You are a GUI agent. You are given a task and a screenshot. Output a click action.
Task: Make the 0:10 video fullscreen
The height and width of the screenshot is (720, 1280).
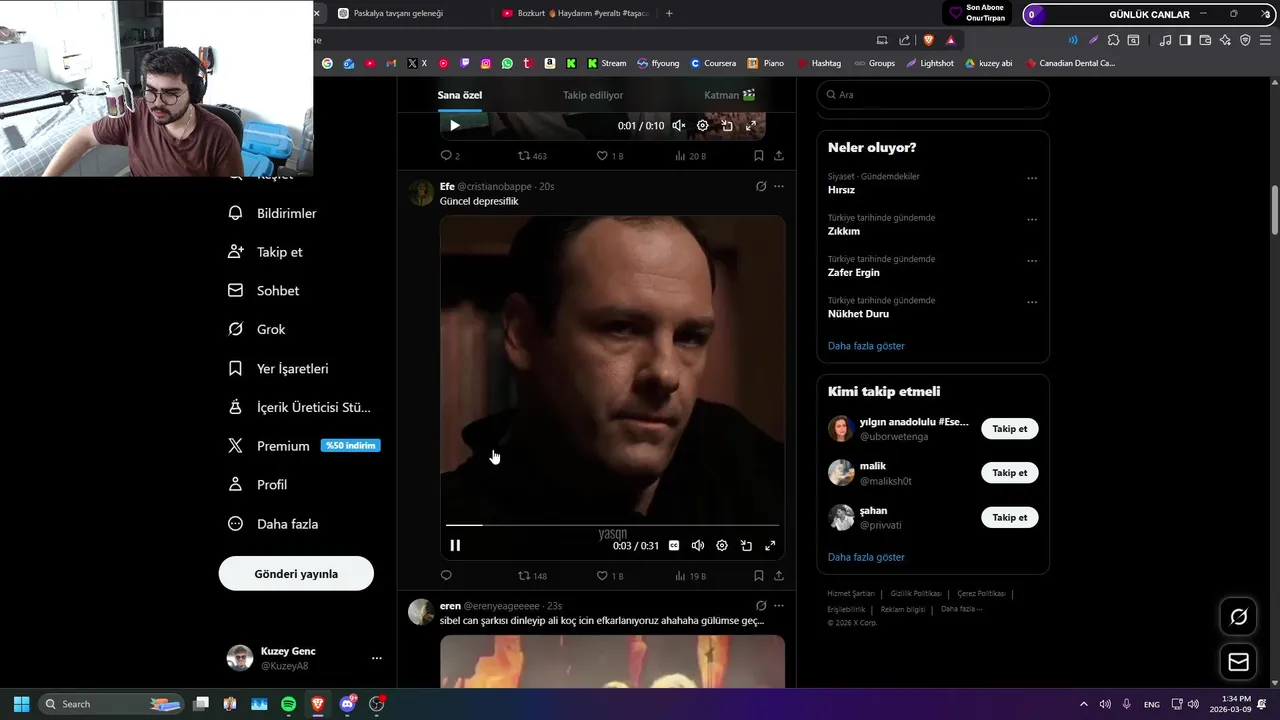point(751,125)
